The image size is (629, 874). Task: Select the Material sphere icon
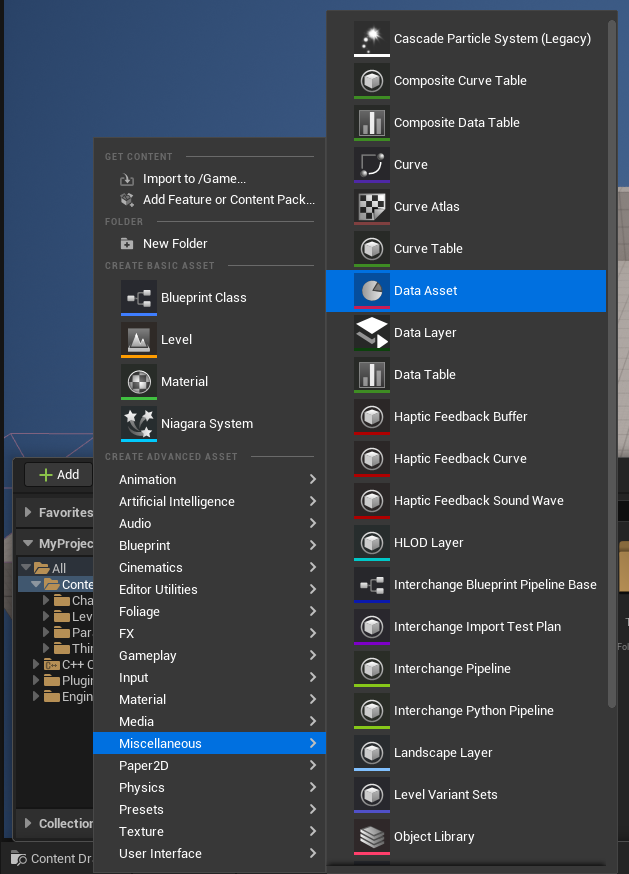138,381
